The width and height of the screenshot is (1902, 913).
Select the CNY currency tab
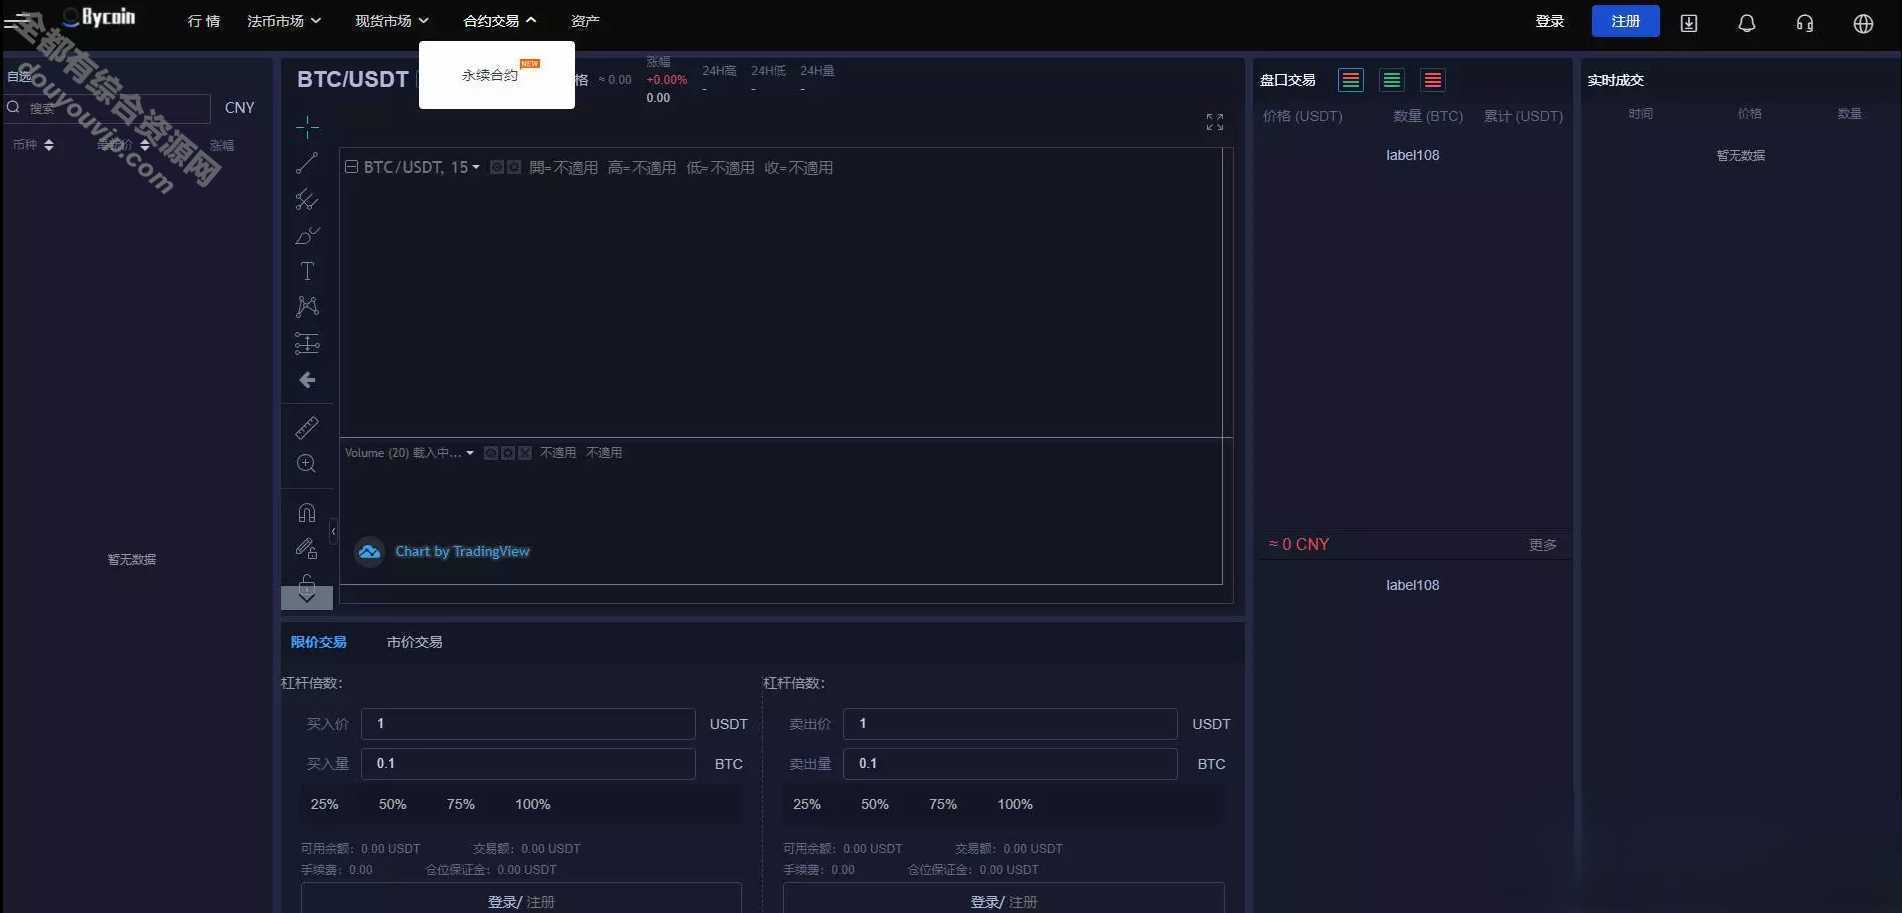click(240, 108)
